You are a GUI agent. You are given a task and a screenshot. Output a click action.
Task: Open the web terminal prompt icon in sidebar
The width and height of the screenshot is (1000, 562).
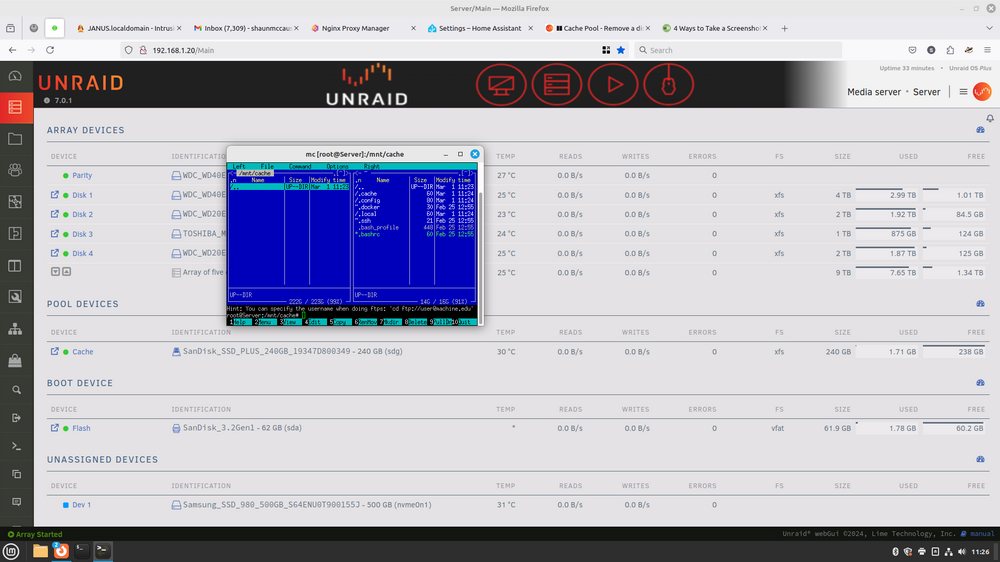tap(16, 446)
